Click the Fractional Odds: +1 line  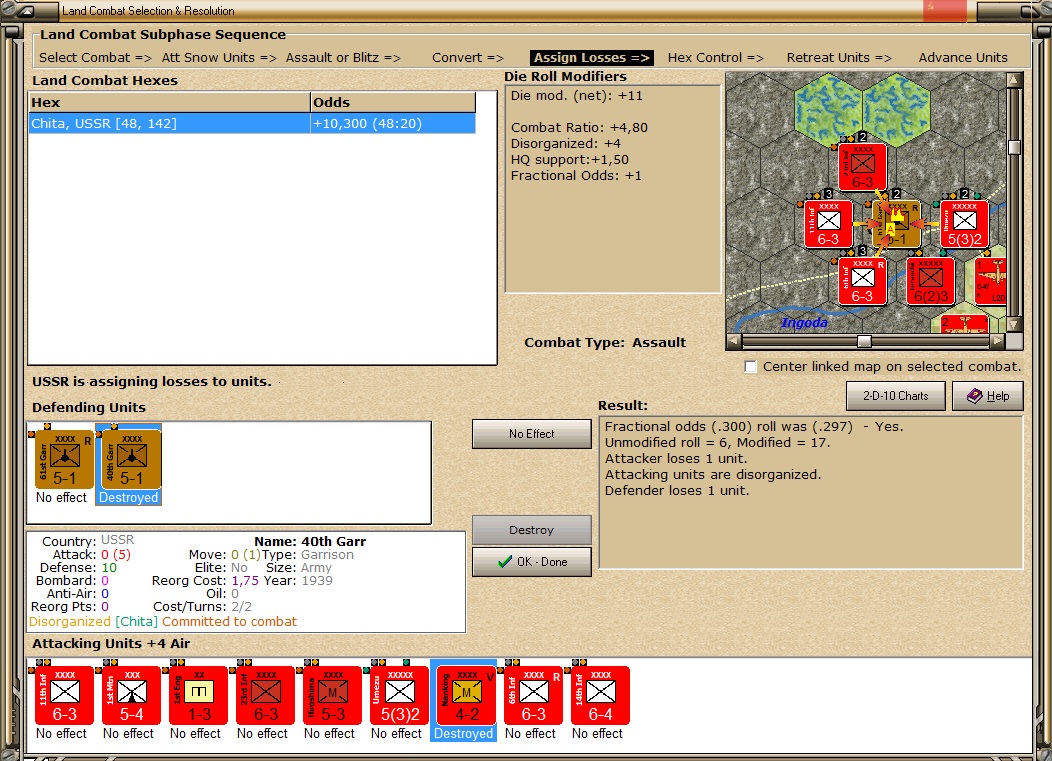point(576,176)
